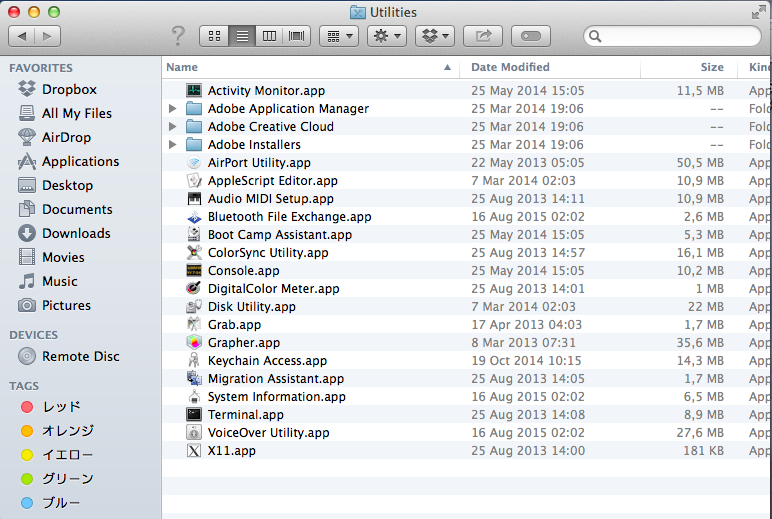772x519 pixels.
Task: Select the Keychain Access.app icon
Action: click(x=194, y=361)
